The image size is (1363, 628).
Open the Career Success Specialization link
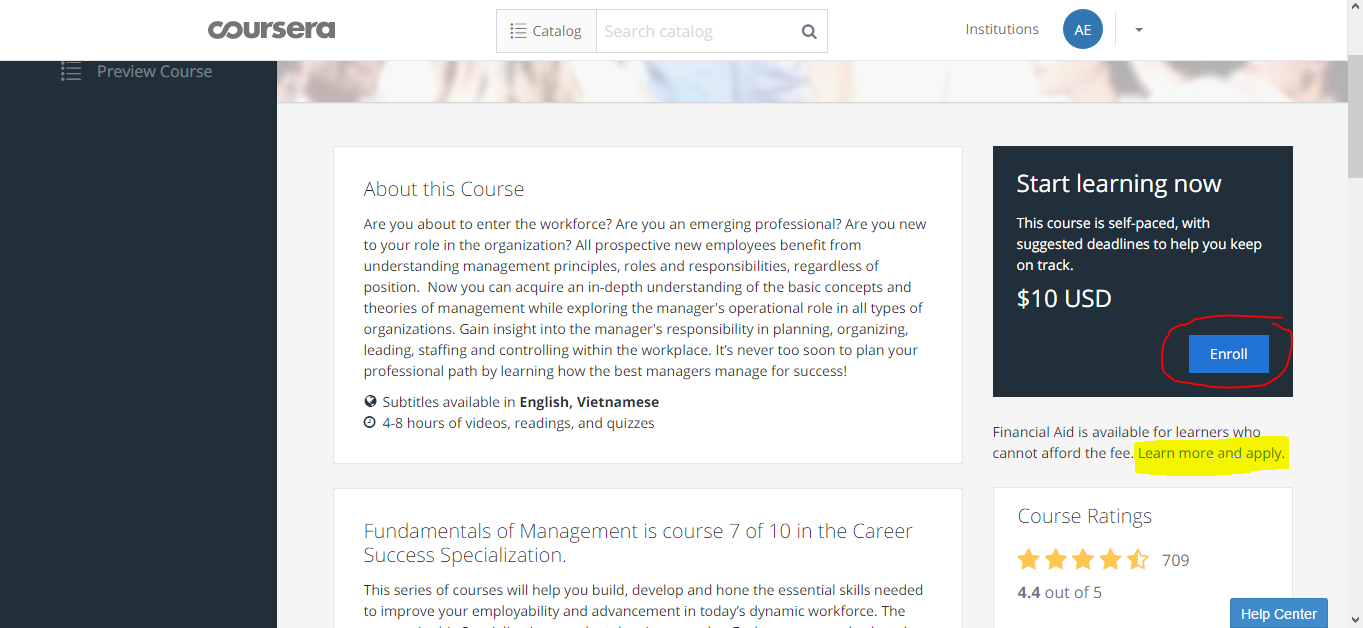pos(638,542)
